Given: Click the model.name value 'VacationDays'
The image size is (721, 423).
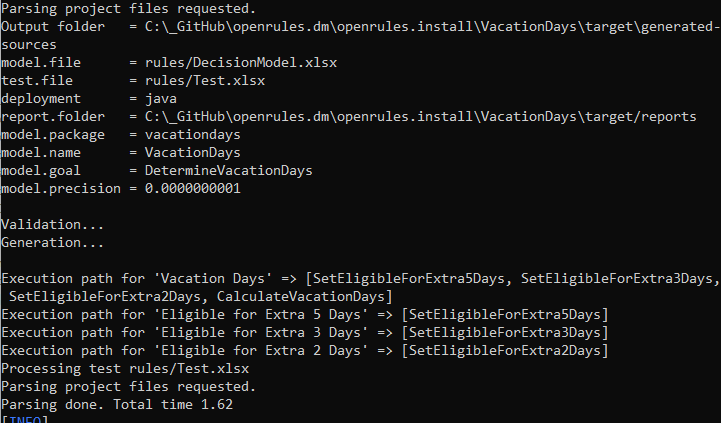Looking at the screenshot, I should pyautogui.click(x=193, y=152).
